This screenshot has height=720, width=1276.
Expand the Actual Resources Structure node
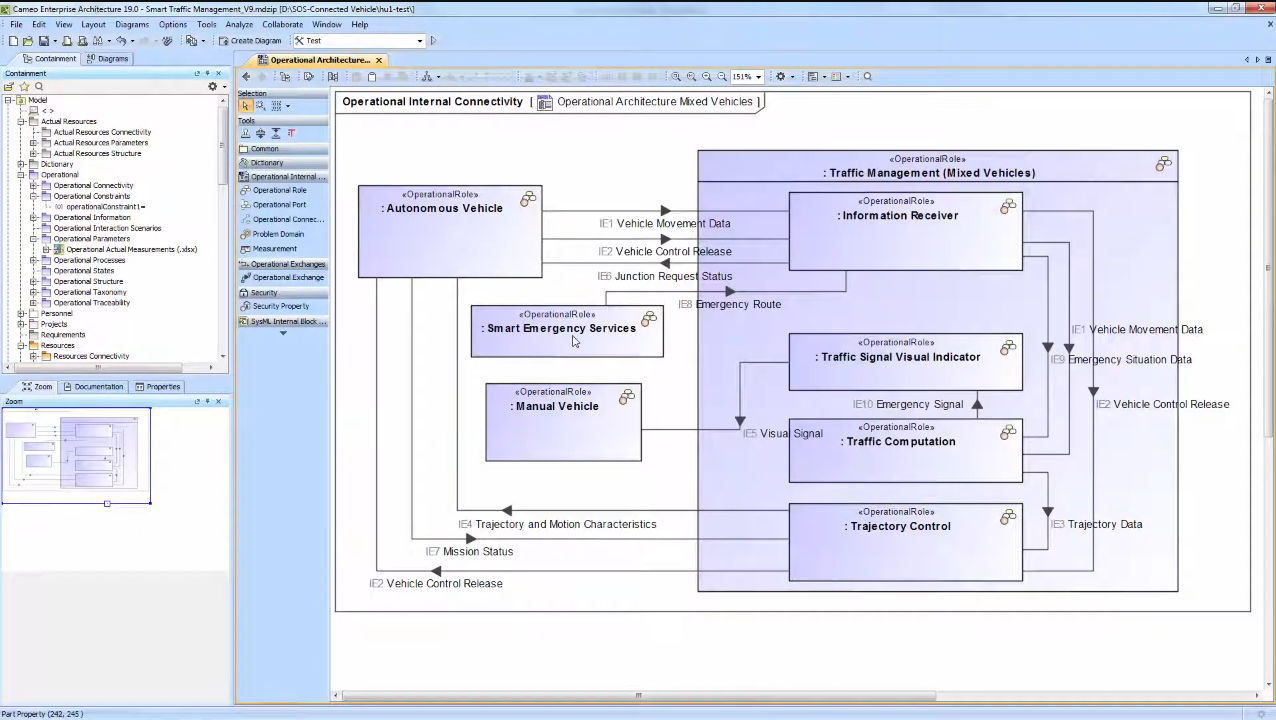[x=33, y=153]
